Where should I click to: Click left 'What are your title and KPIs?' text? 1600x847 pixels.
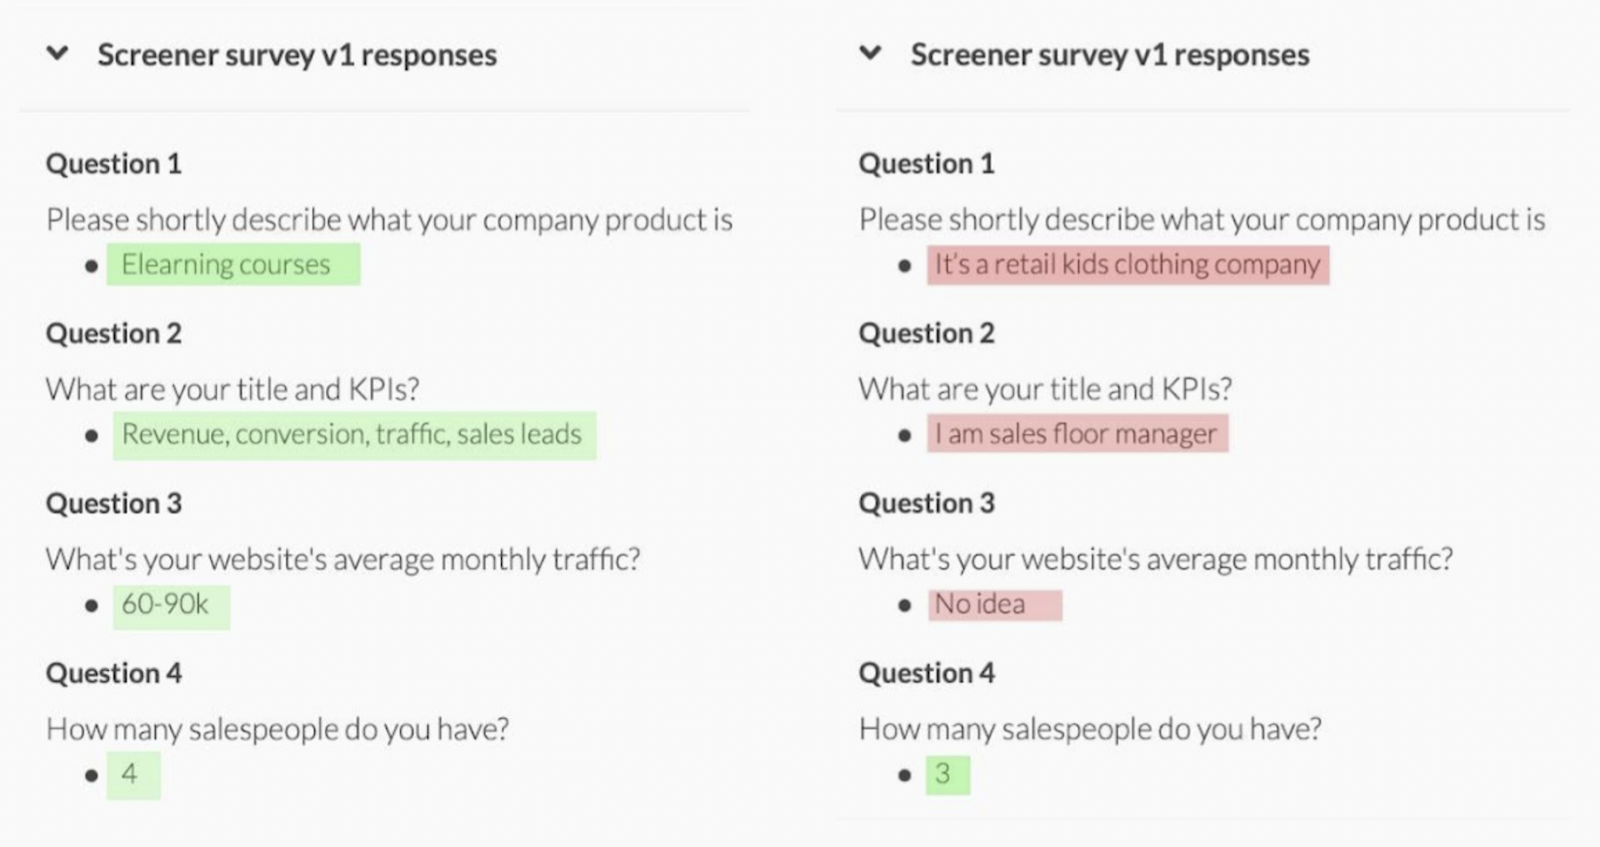[233, 389]
